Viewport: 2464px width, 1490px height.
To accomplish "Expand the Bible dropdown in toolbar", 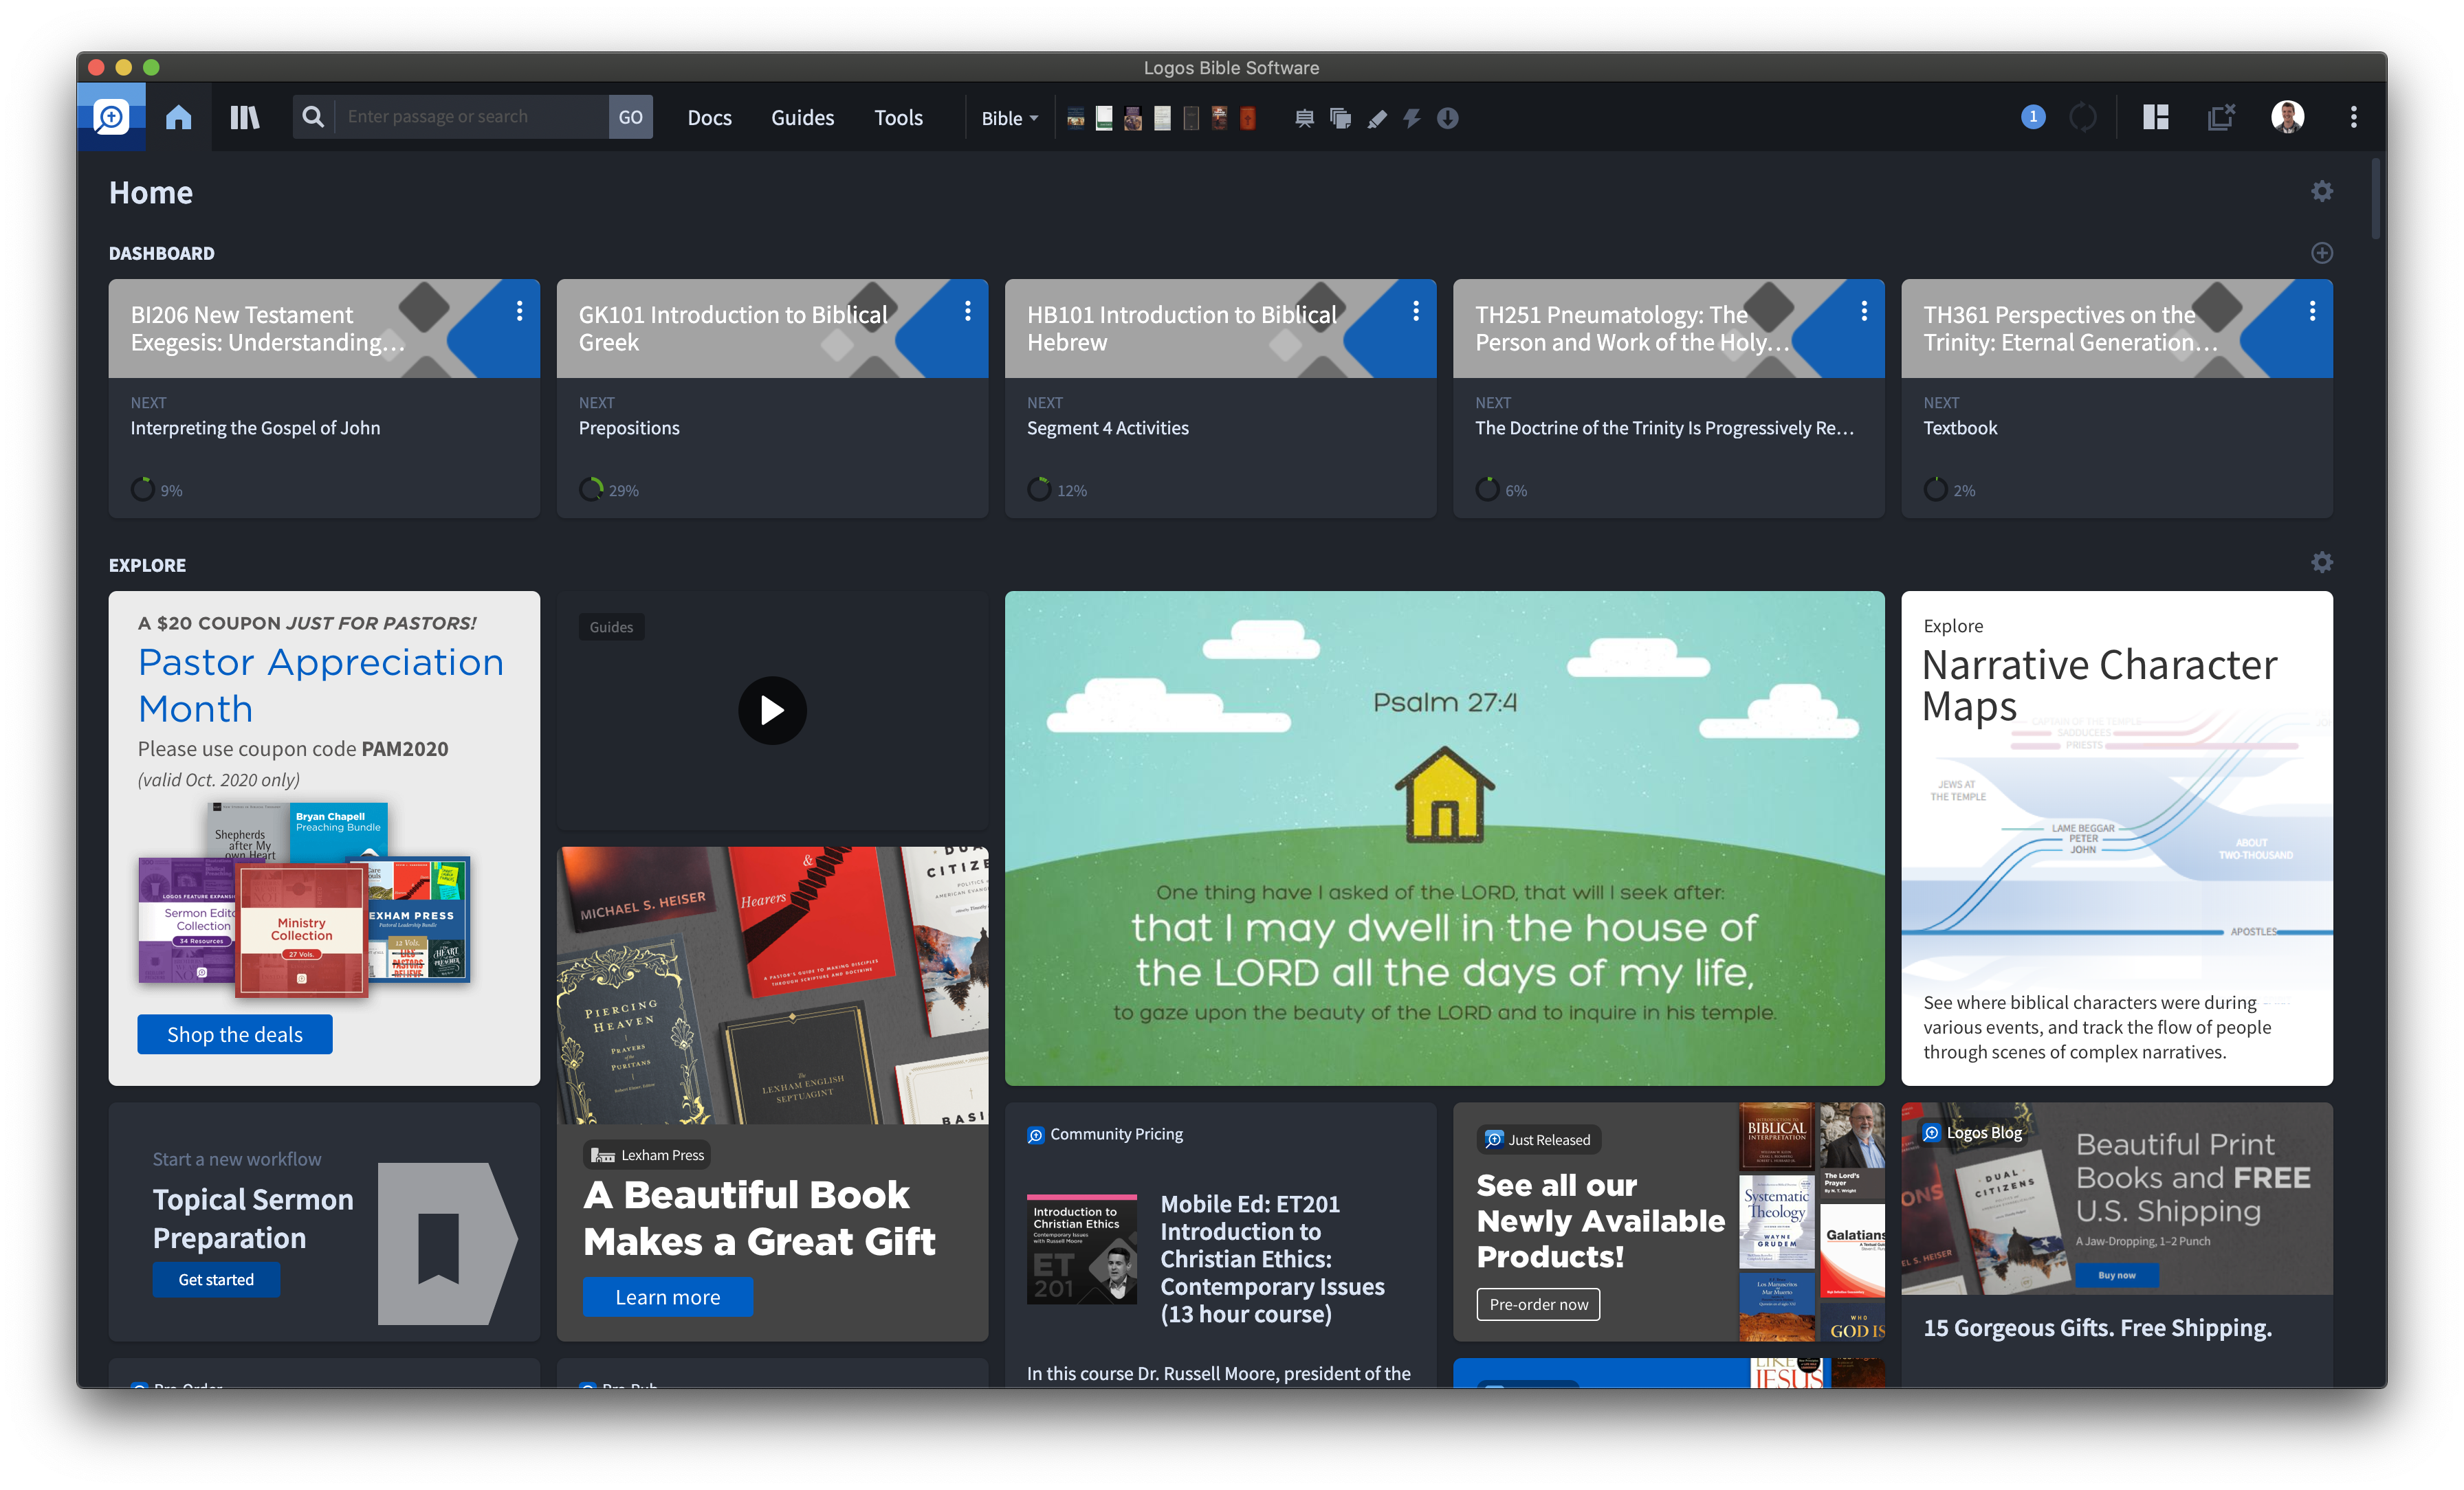I will tap(1009, 119).
